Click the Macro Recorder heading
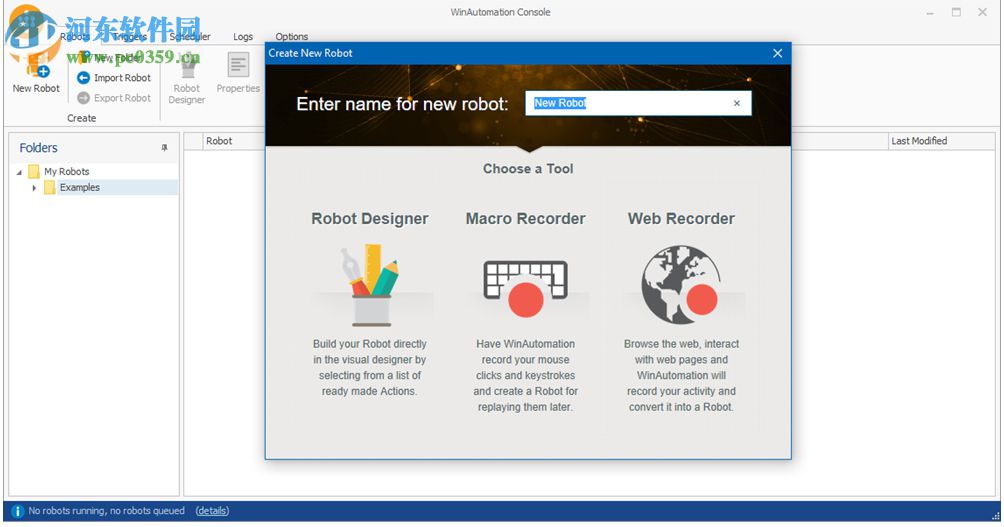The width and height of the screenshot is (1004, 527). [x=525, y=219]
